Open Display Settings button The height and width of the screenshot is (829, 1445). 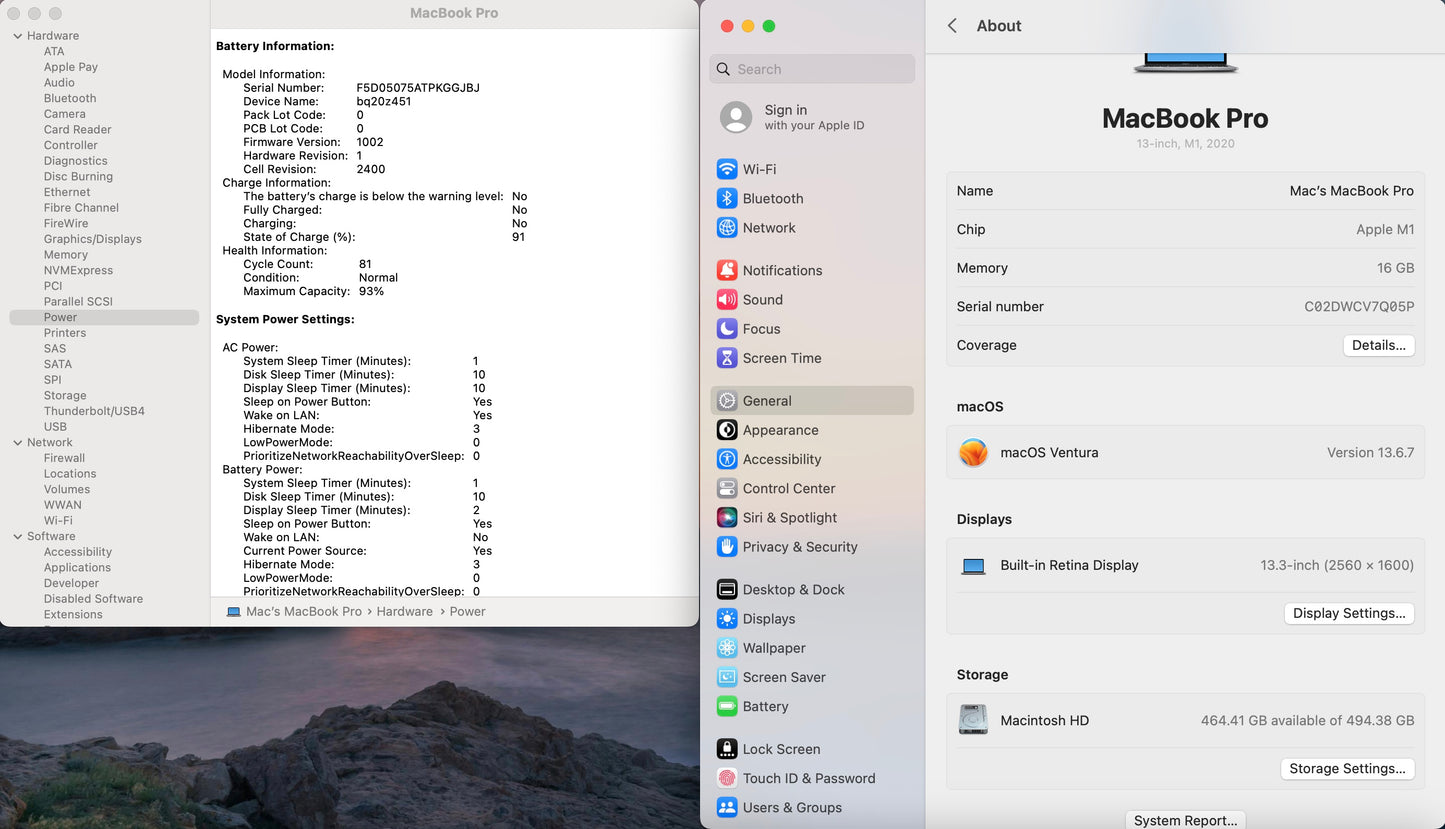[1349, 613]
